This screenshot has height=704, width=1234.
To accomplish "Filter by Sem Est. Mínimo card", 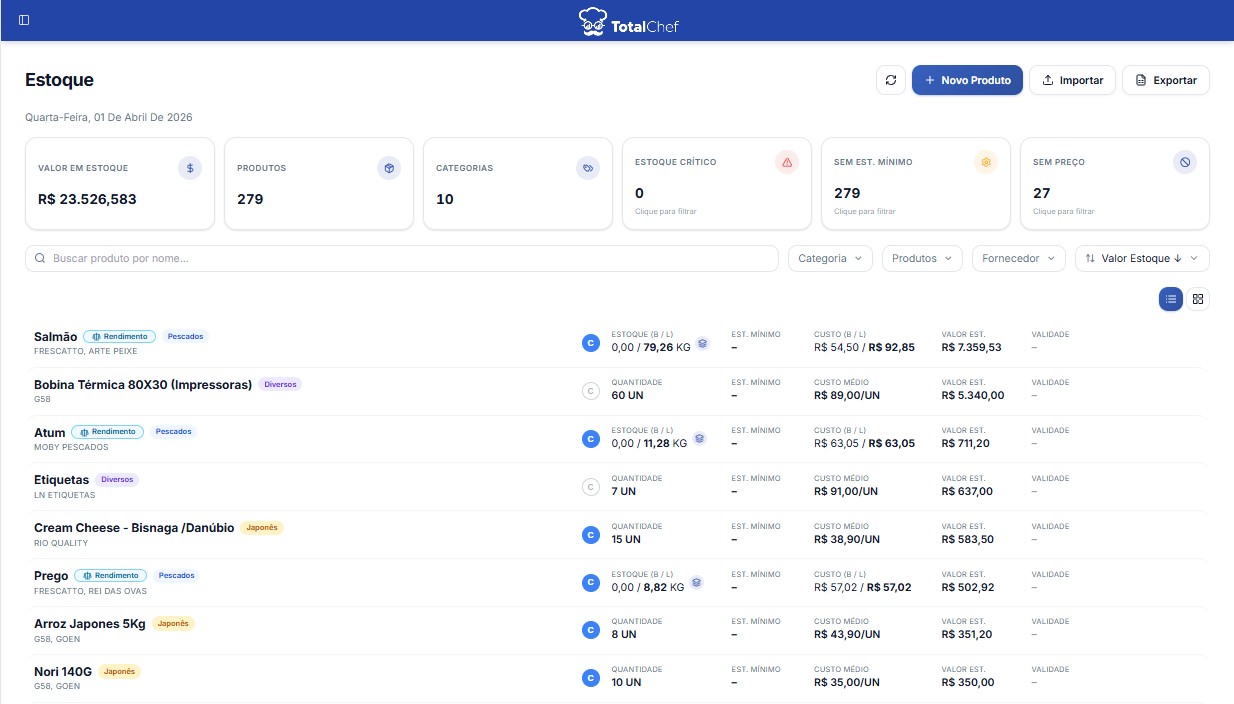I will point(915,184).
